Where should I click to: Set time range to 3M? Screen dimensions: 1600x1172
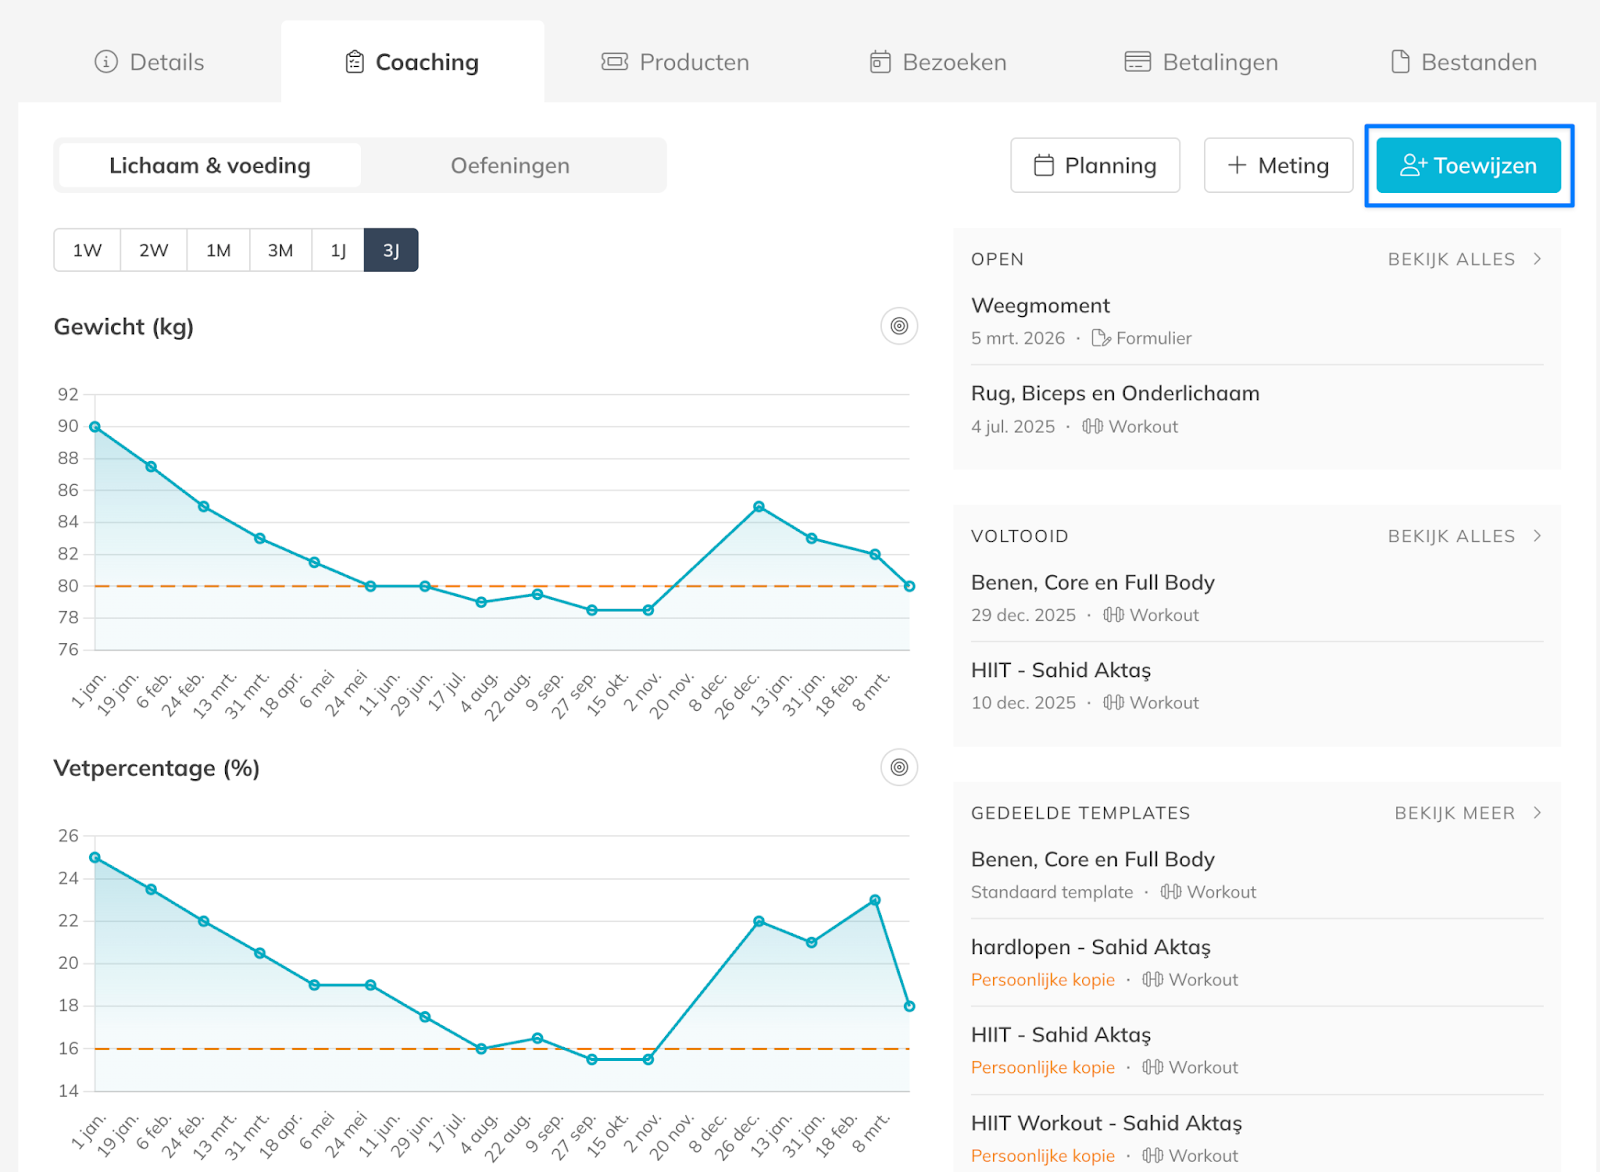280,250
